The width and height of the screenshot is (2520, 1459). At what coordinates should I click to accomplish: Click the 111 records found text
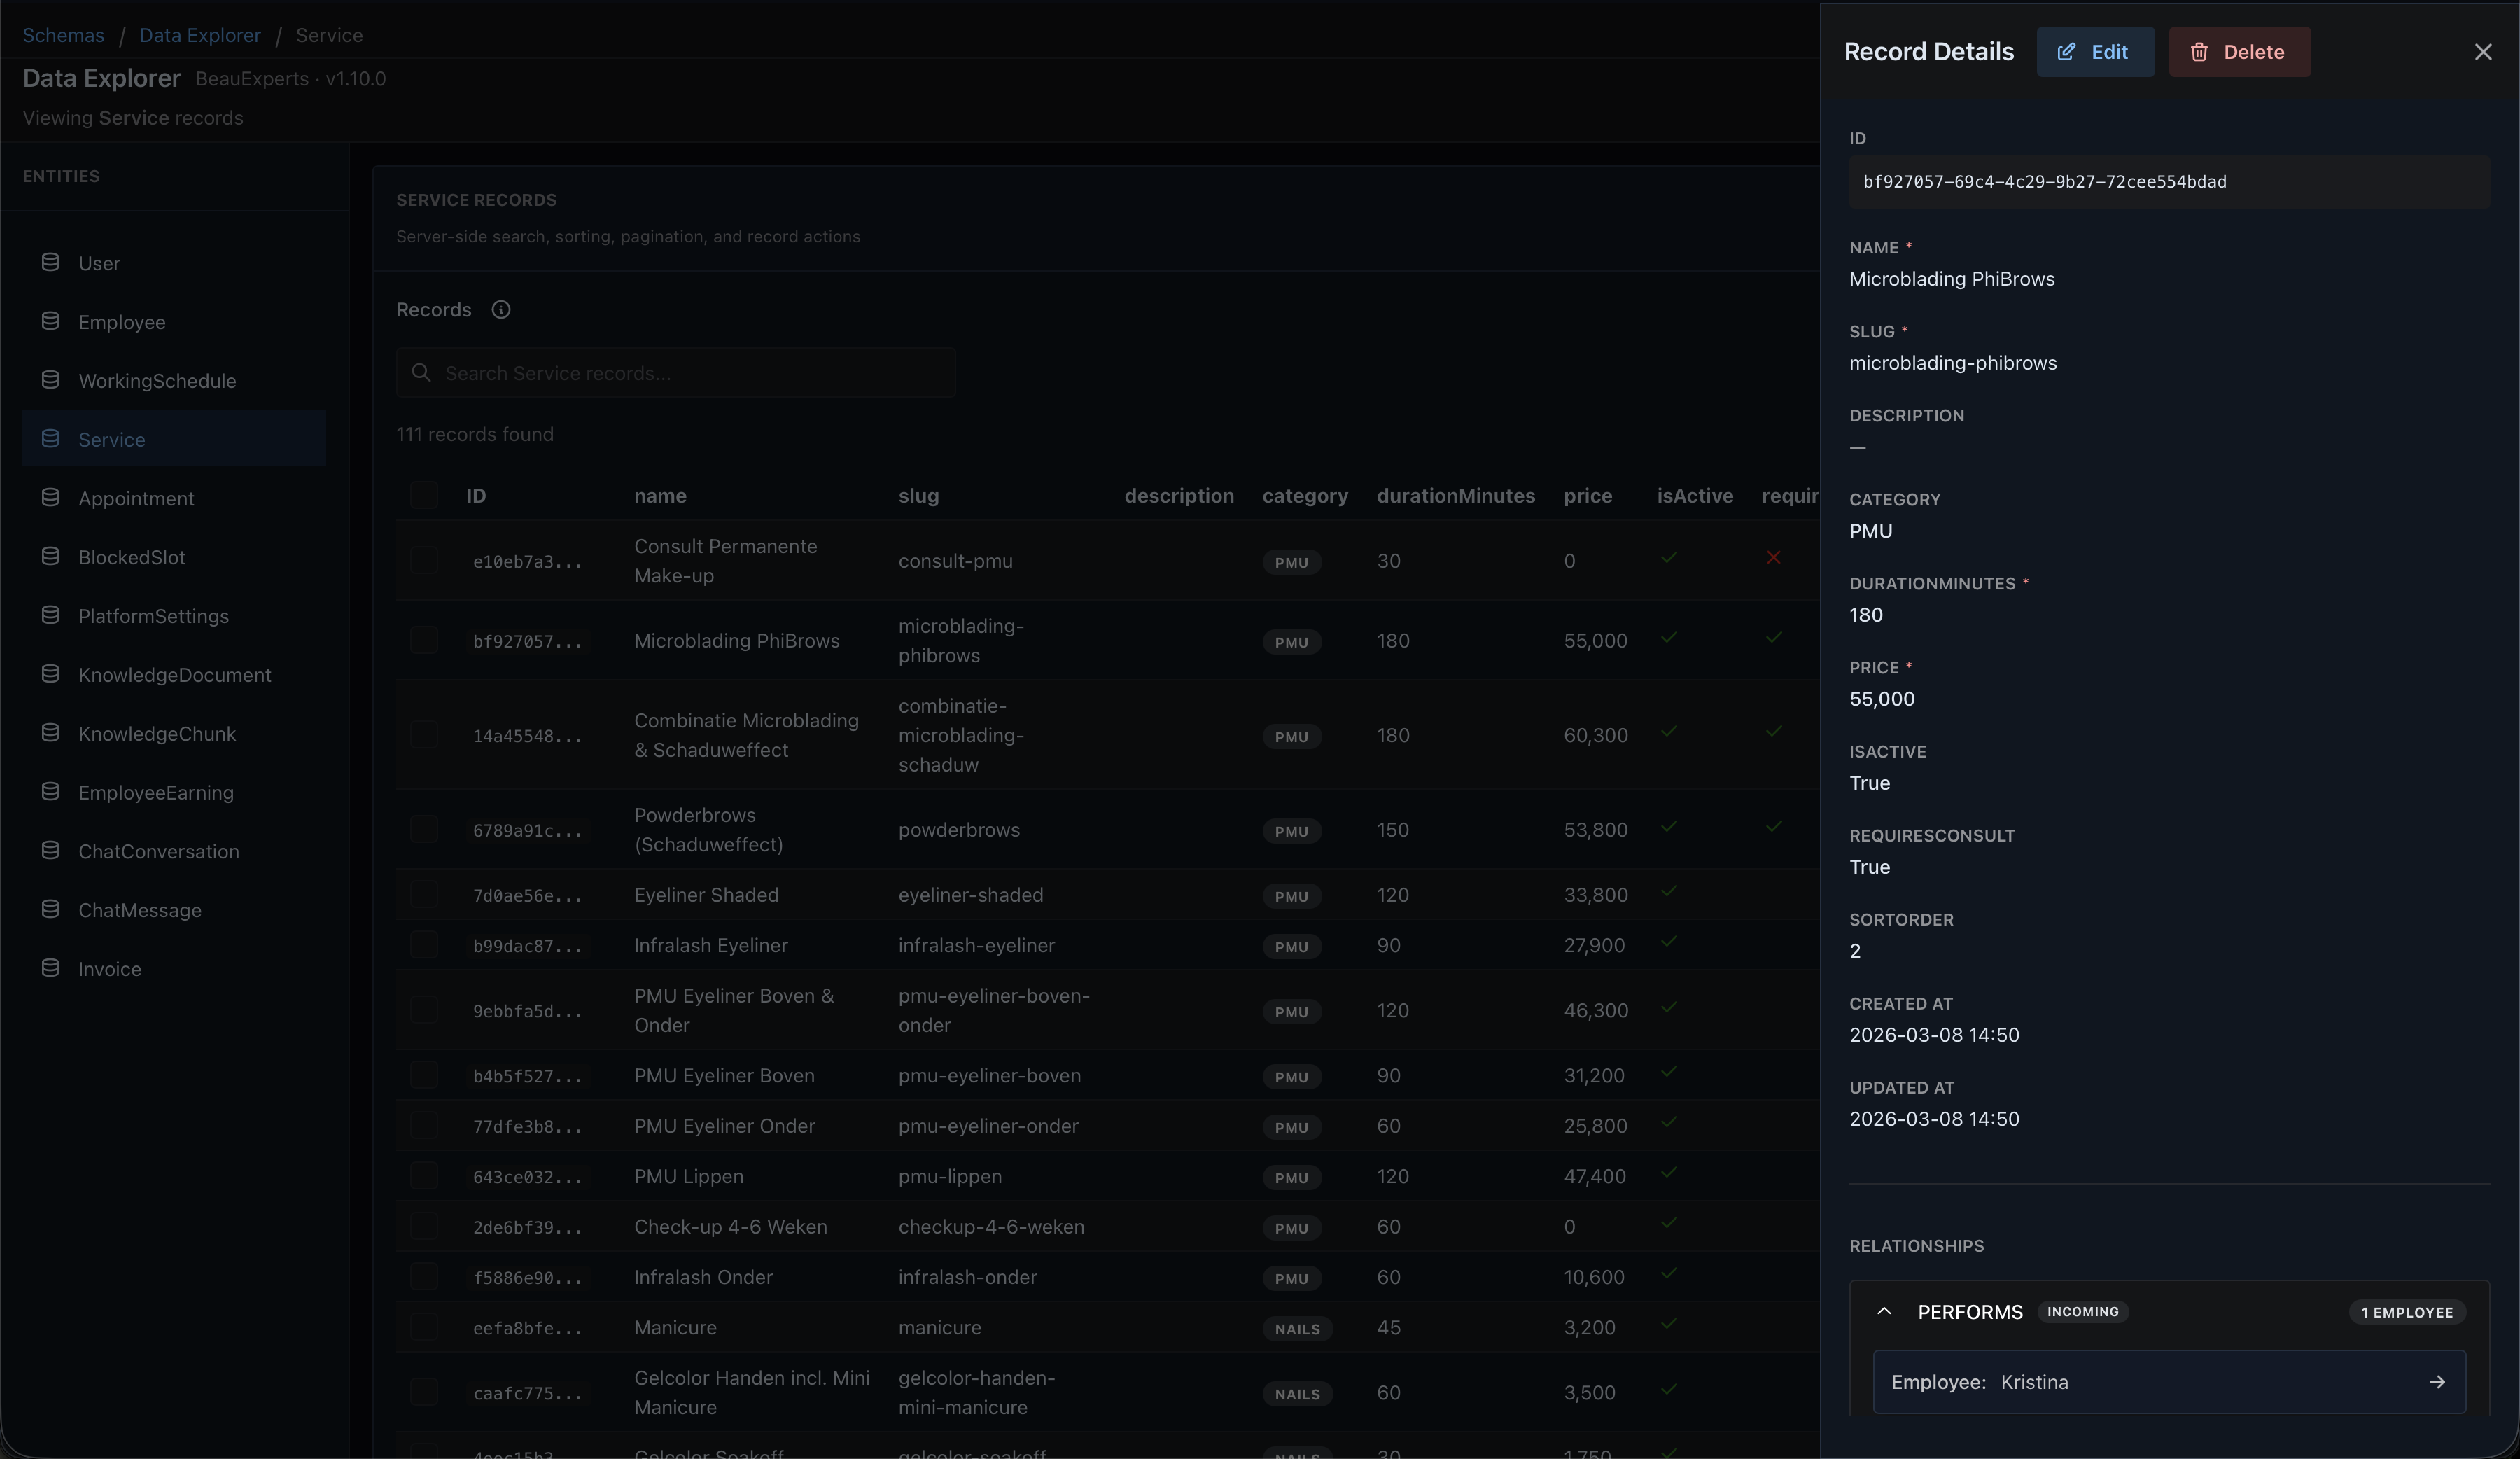(475, 434)
